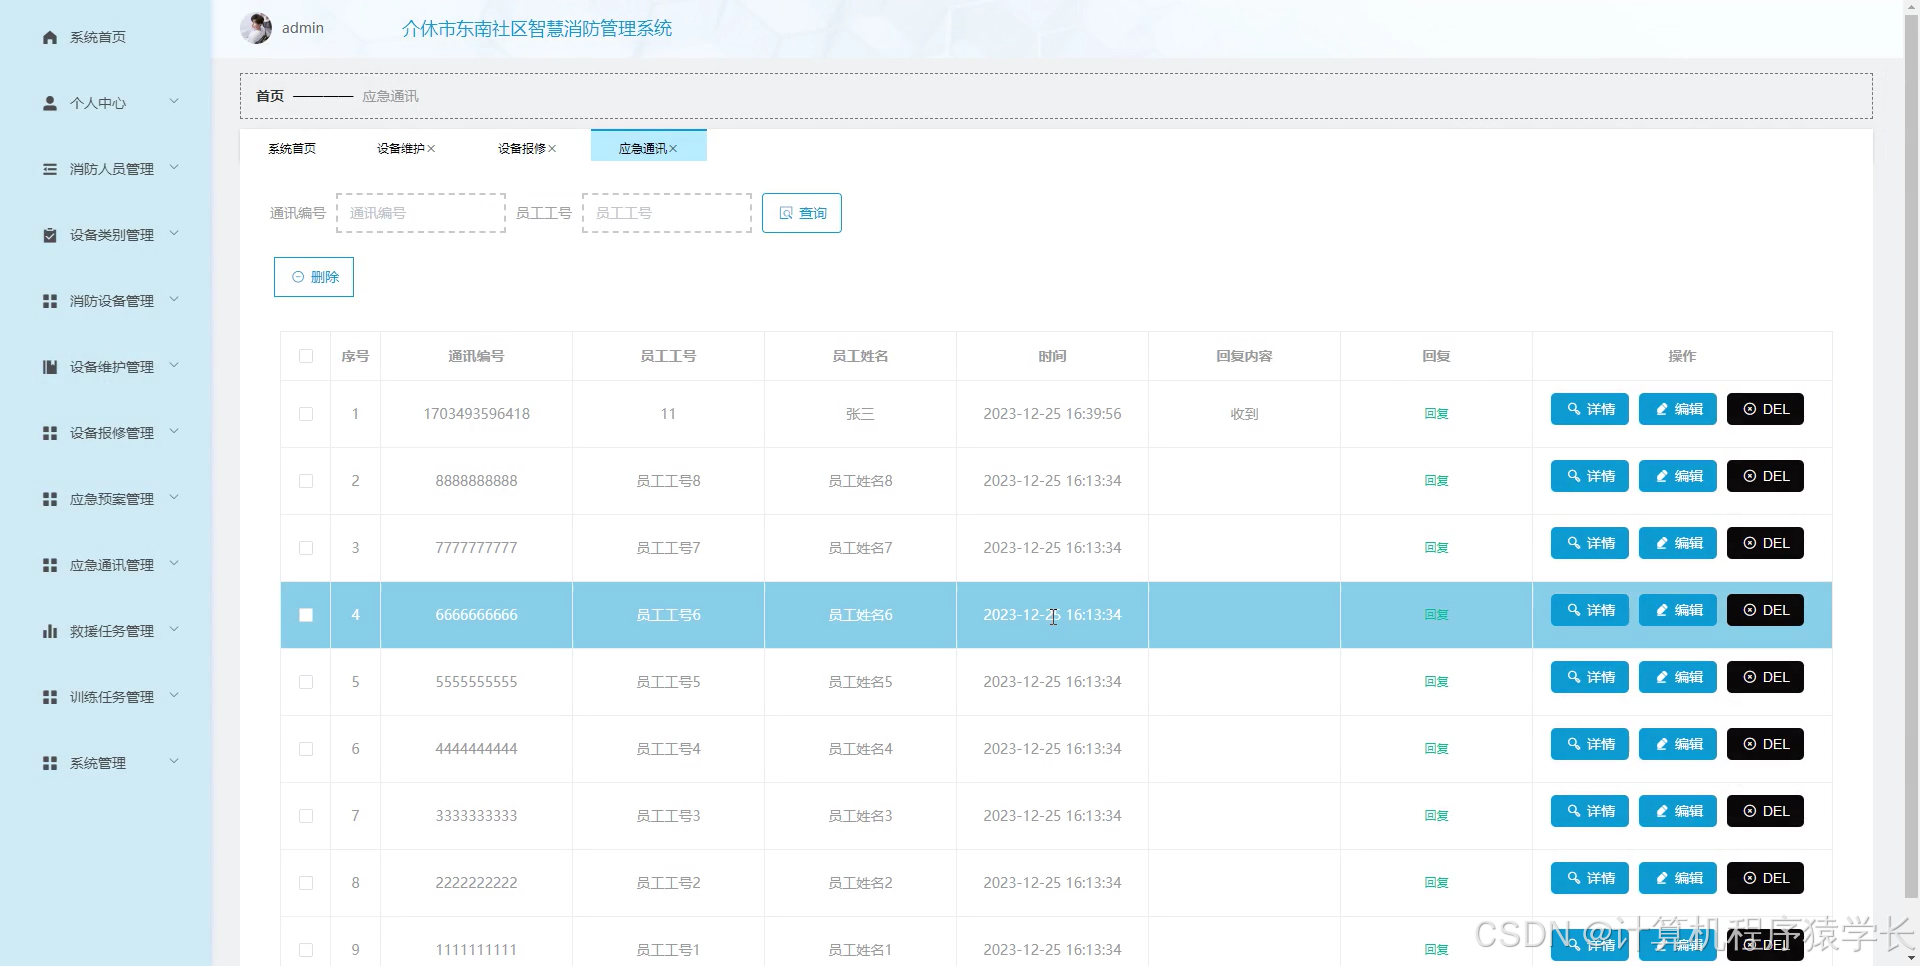
Task: Open 应急通讯管理 in the sidebar
Action: [111, 565]
